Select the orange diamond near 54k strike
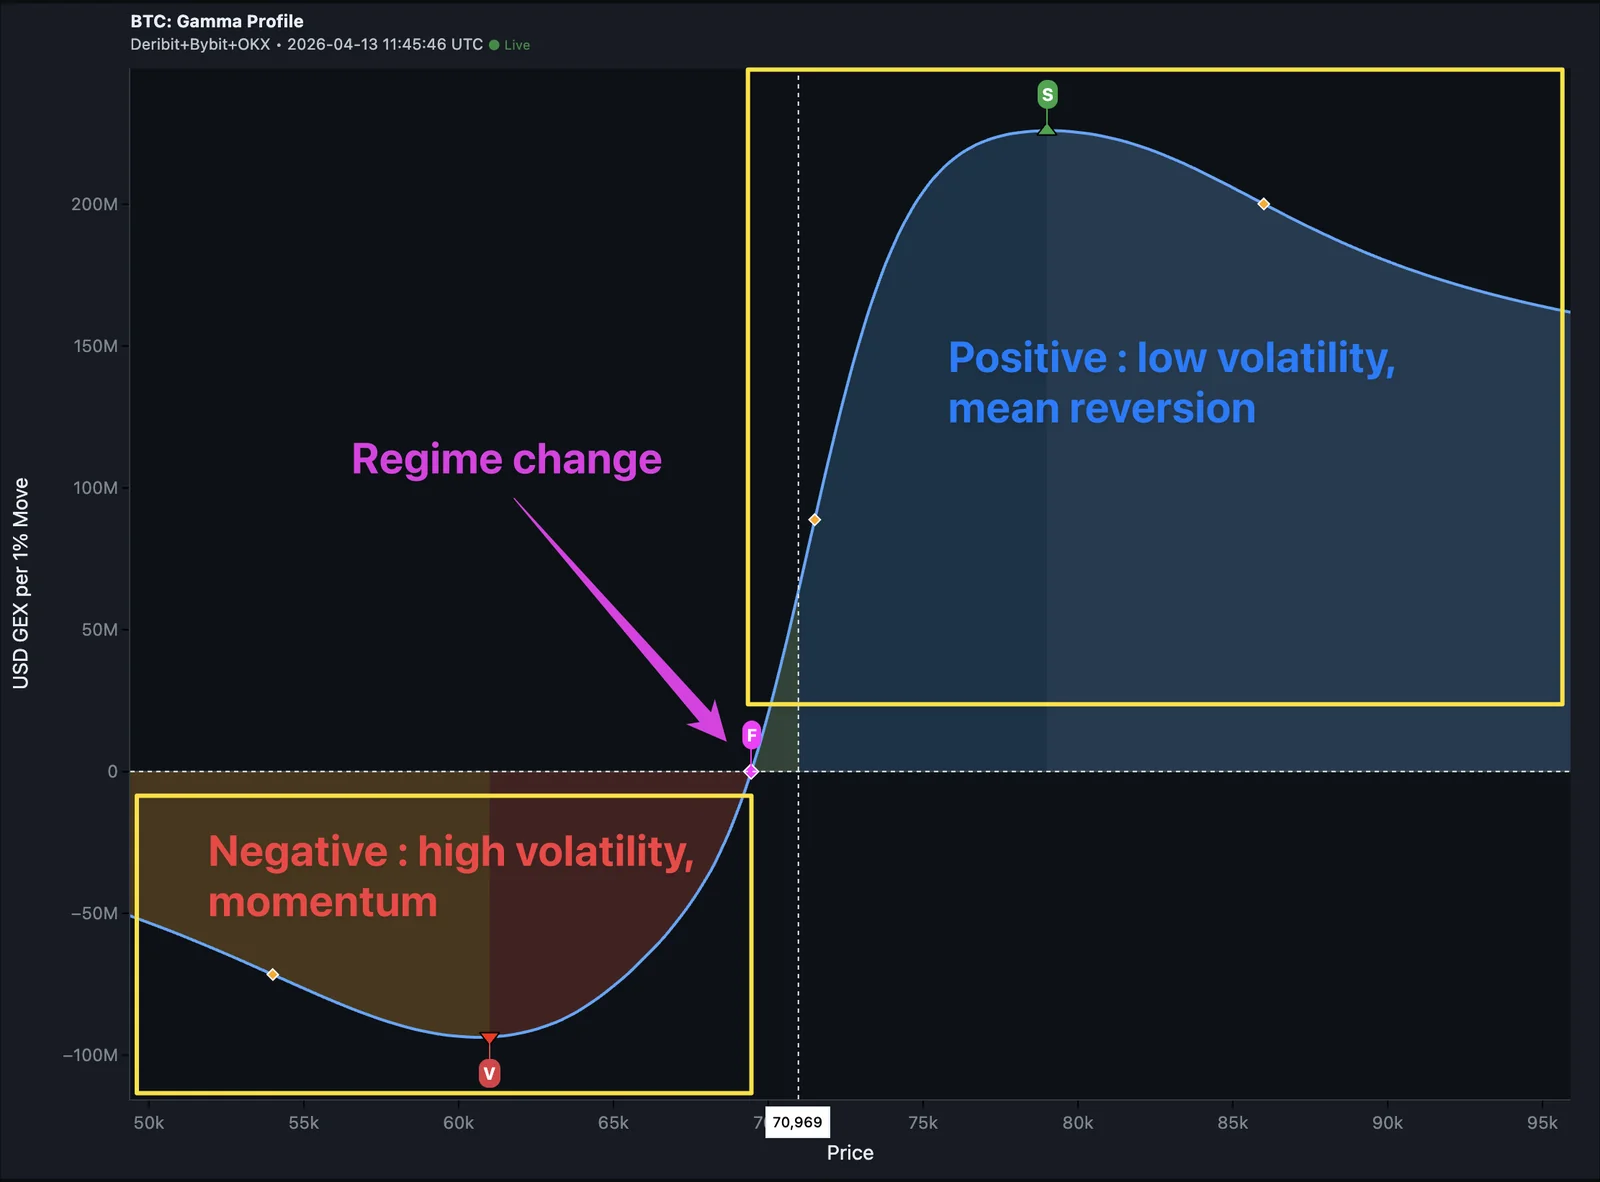 (273, 973)
